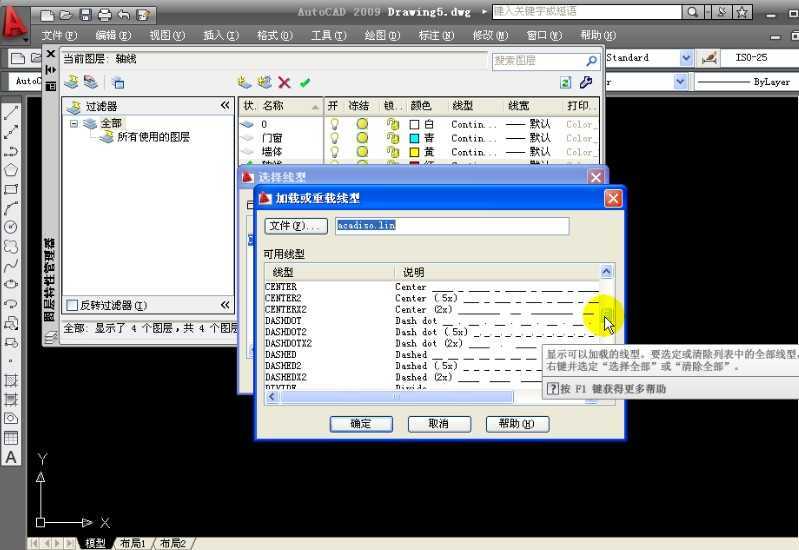Screen dimensions: 799x550
Task: Open the 文件(F) menu
Action: point(59,35)
